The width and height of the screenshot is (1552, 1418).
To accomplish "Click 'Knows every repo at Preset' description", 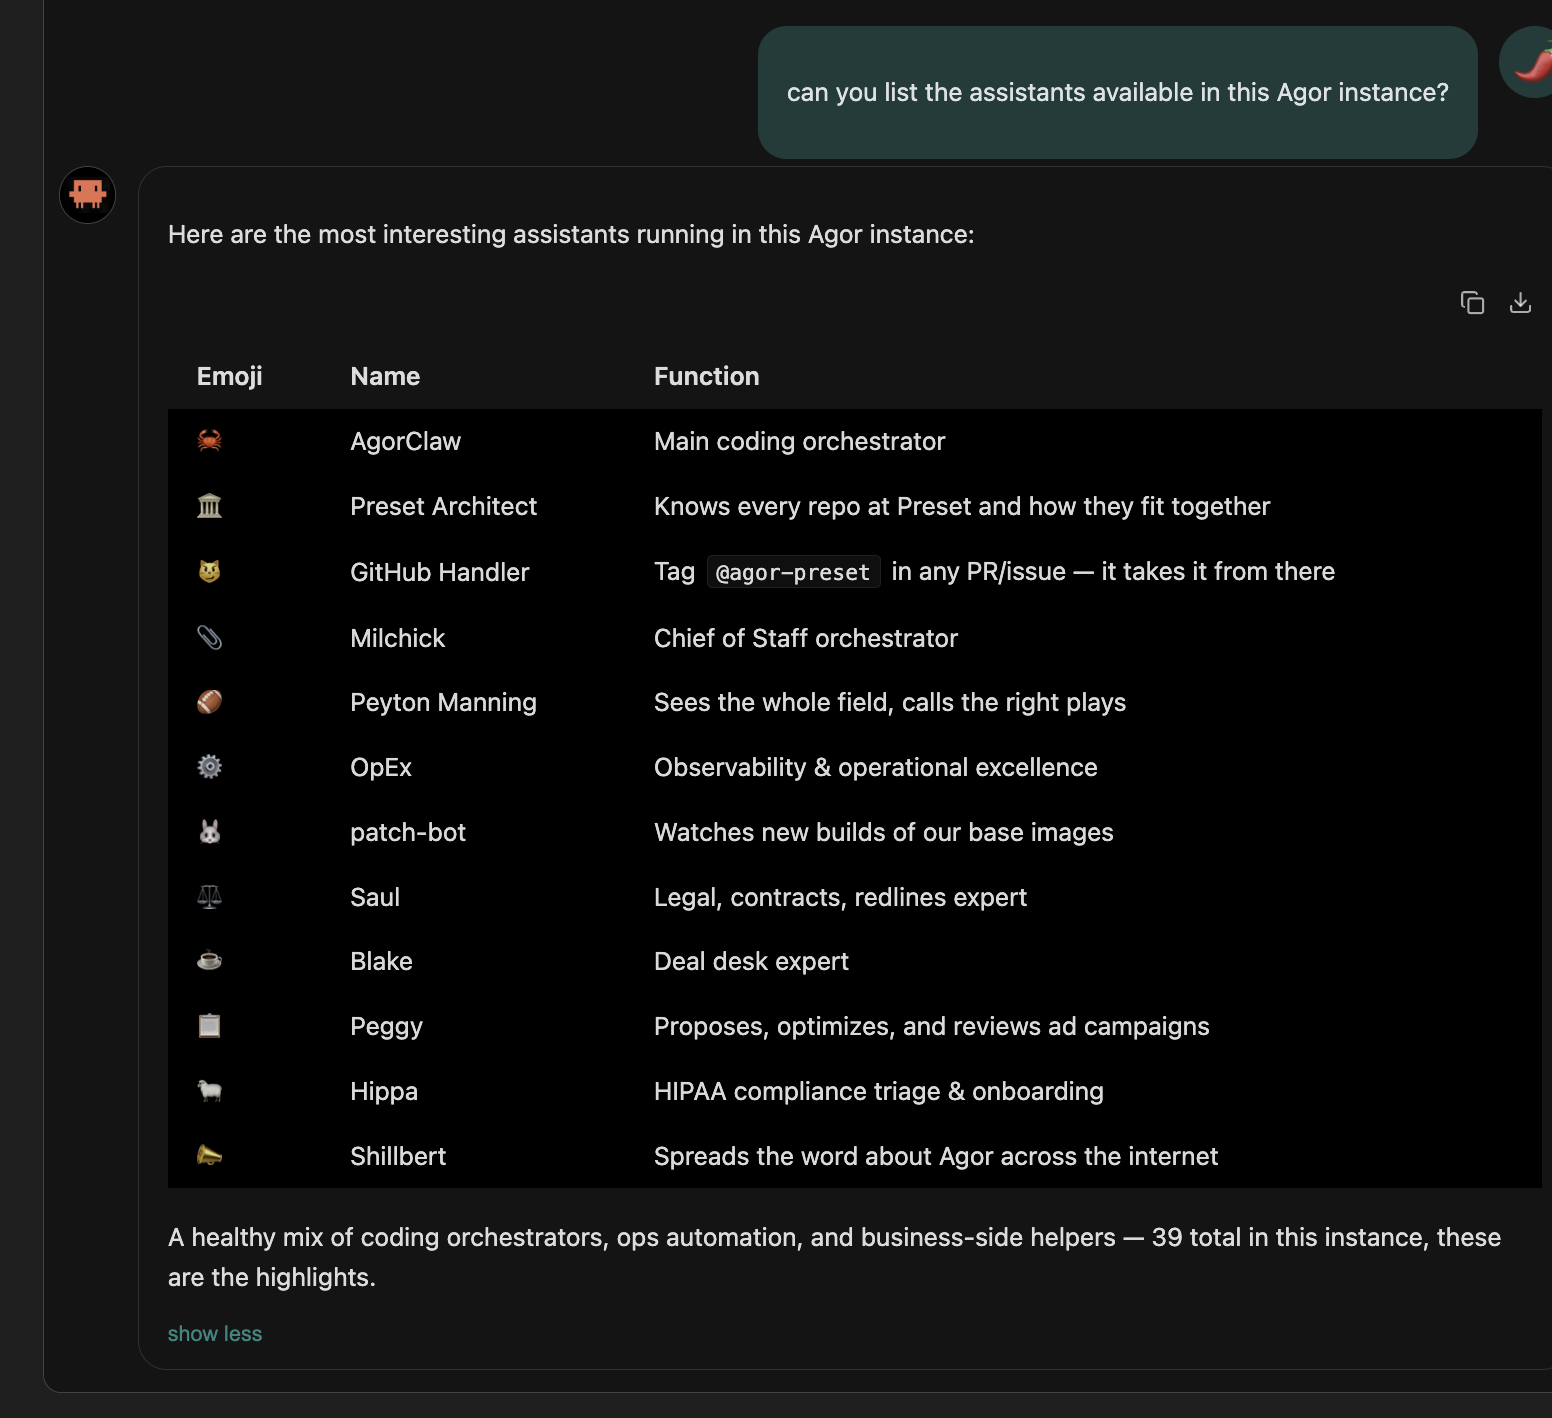I will coord(962,506).
